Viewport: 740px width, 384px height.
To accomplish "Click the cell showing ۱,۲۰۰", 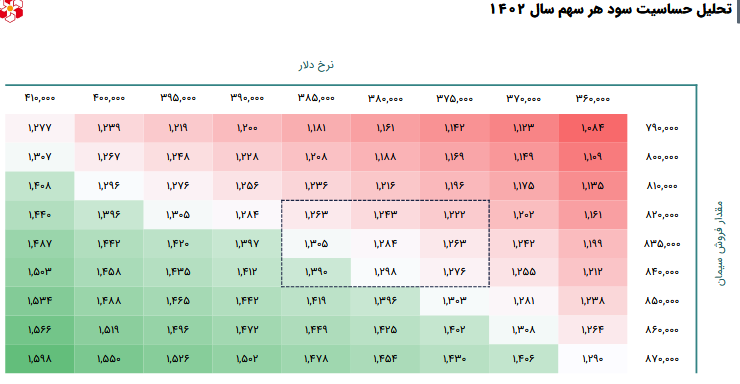I will click(x=247, y=128).
